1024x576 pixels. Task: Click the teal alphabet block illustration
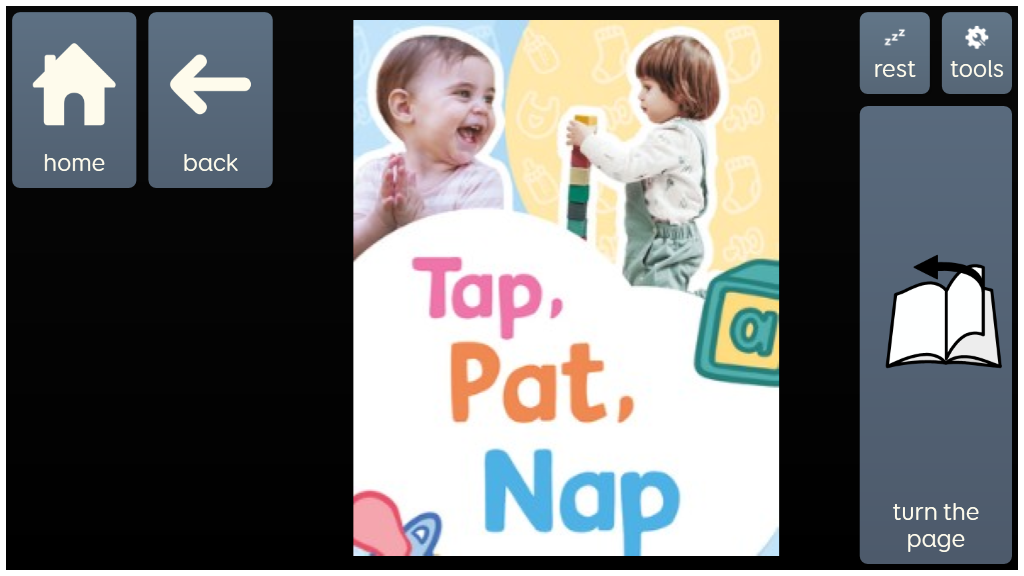click(738, 323)
